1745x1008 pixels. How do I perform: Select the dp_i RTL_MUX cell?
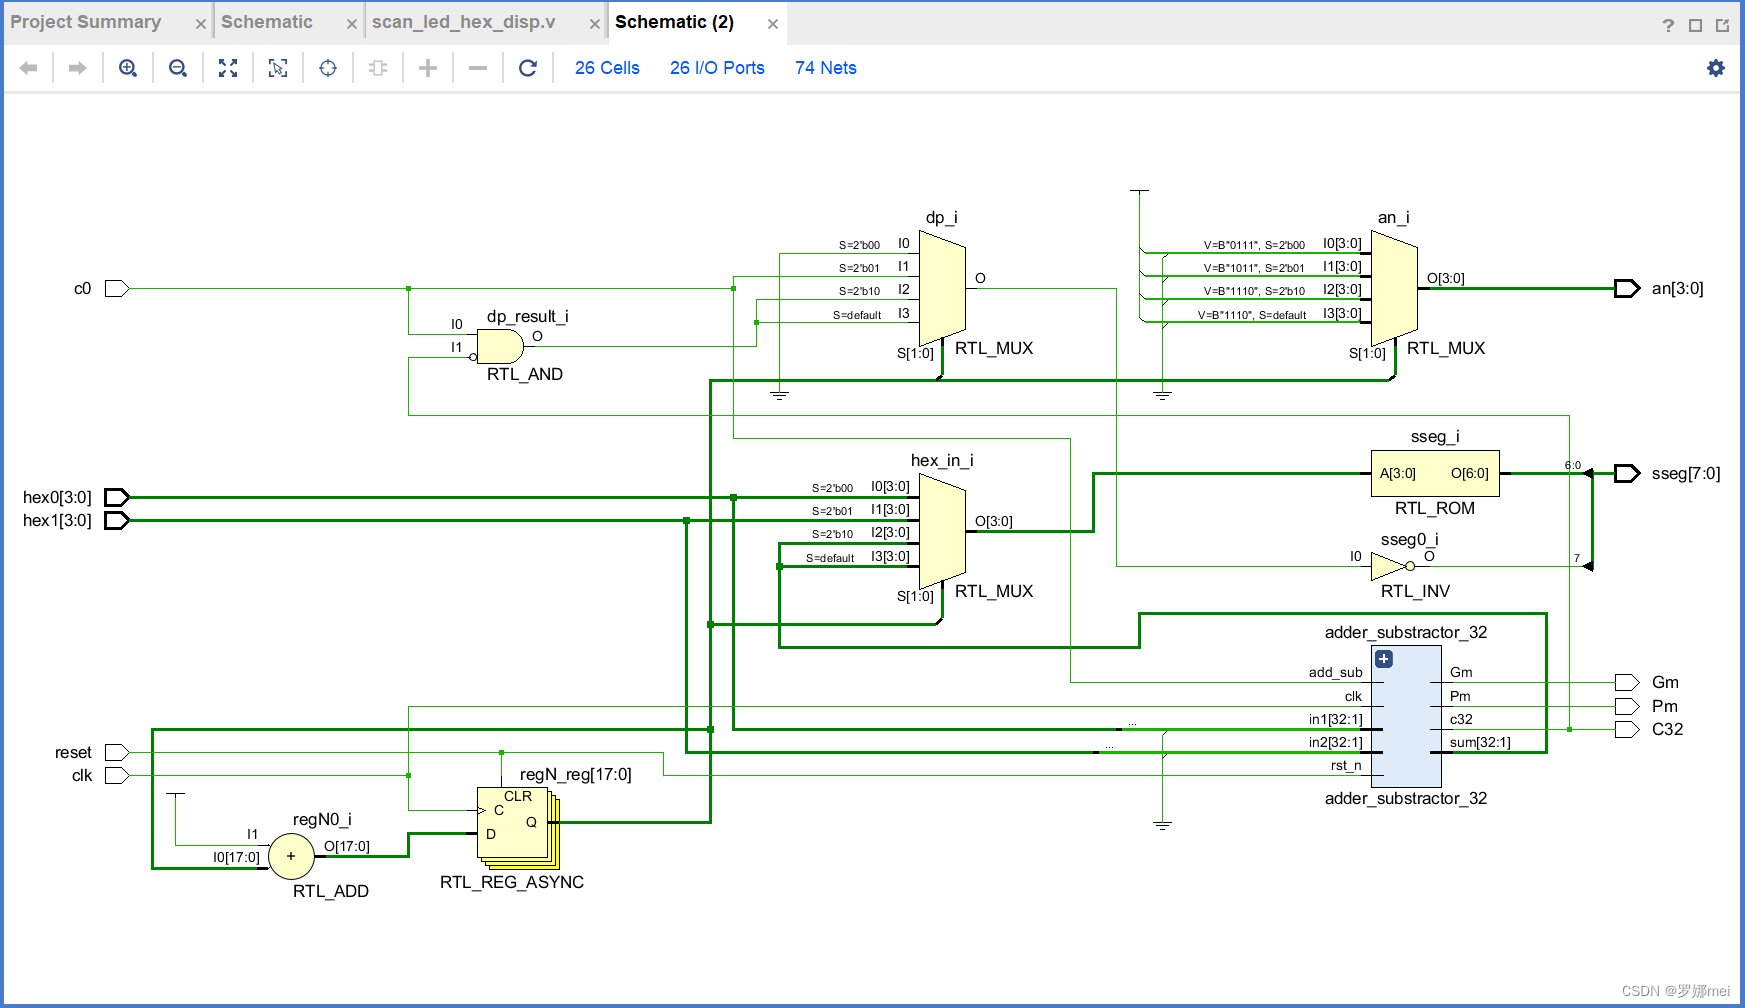(941, 285)
